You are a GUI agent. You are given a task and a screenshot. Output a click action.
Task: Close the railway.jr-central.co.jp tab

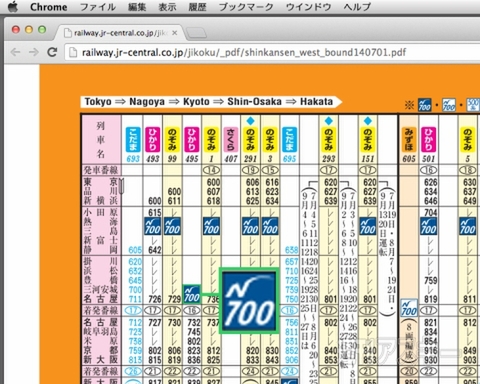(x=174, y=33)
